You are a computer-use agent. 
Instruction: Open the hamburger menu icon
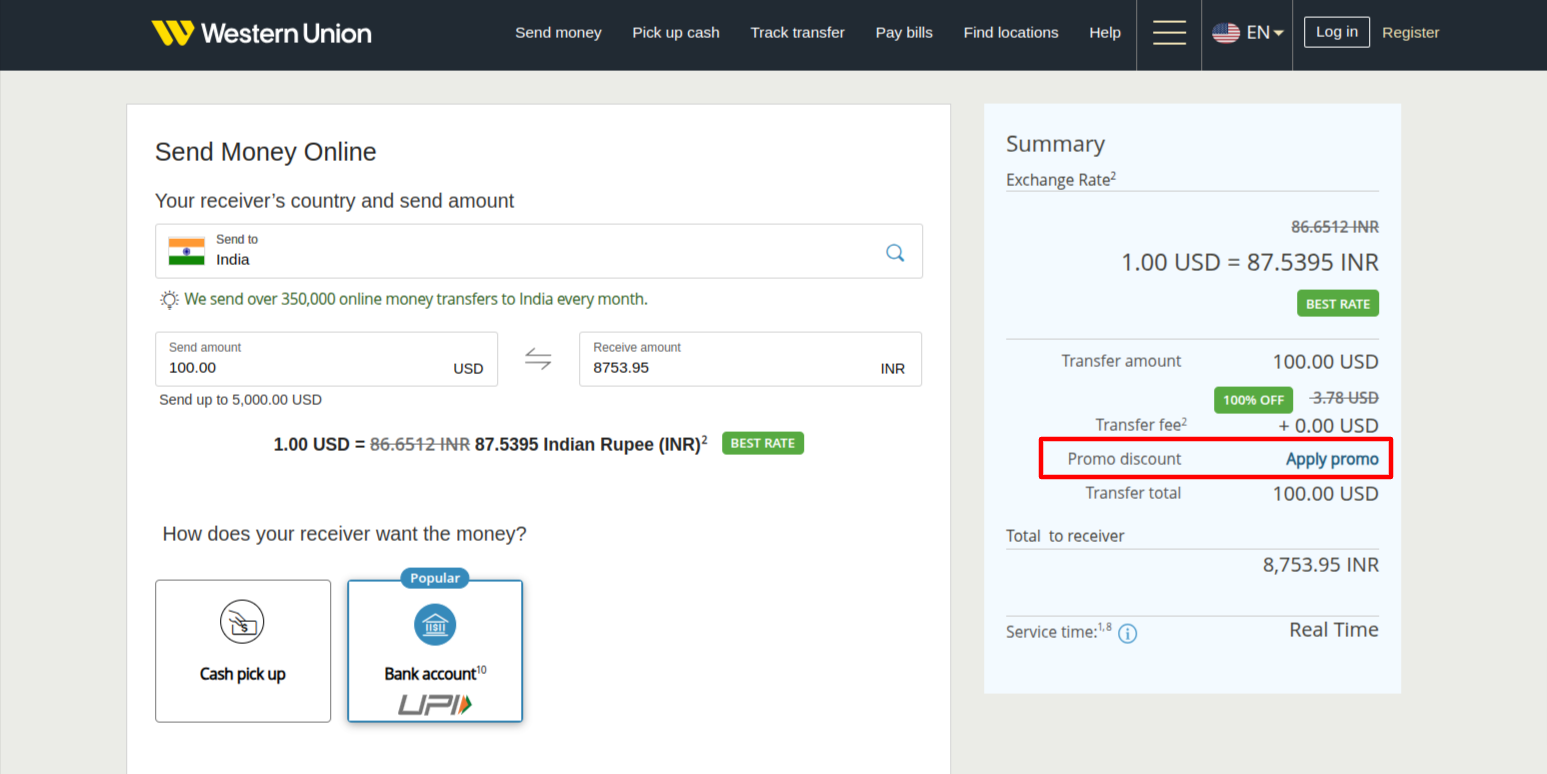coord(1169,32)
